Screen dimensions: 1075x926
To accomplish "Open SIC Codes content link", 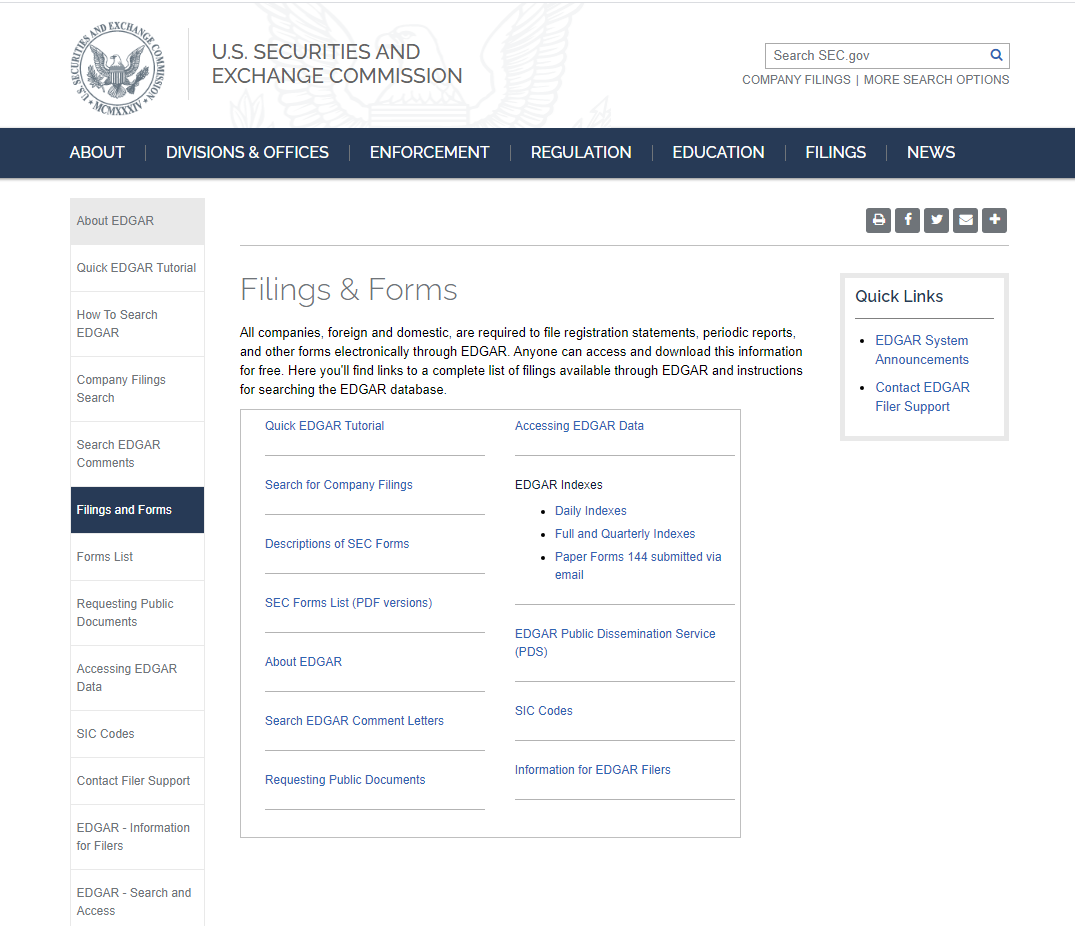I will [544, 711].
